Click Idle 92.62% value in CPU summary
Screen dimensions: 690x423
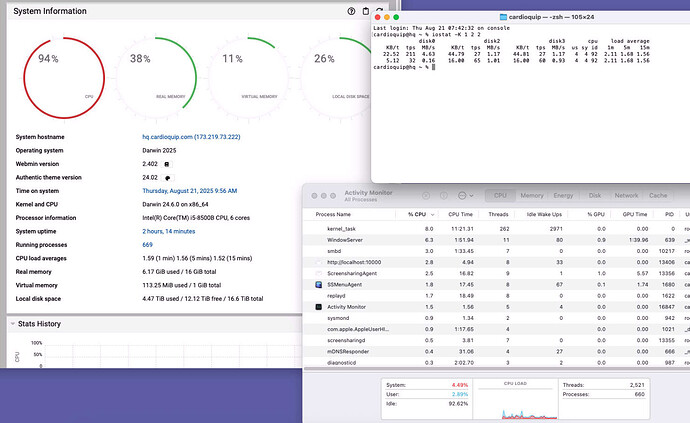point(459,404)
